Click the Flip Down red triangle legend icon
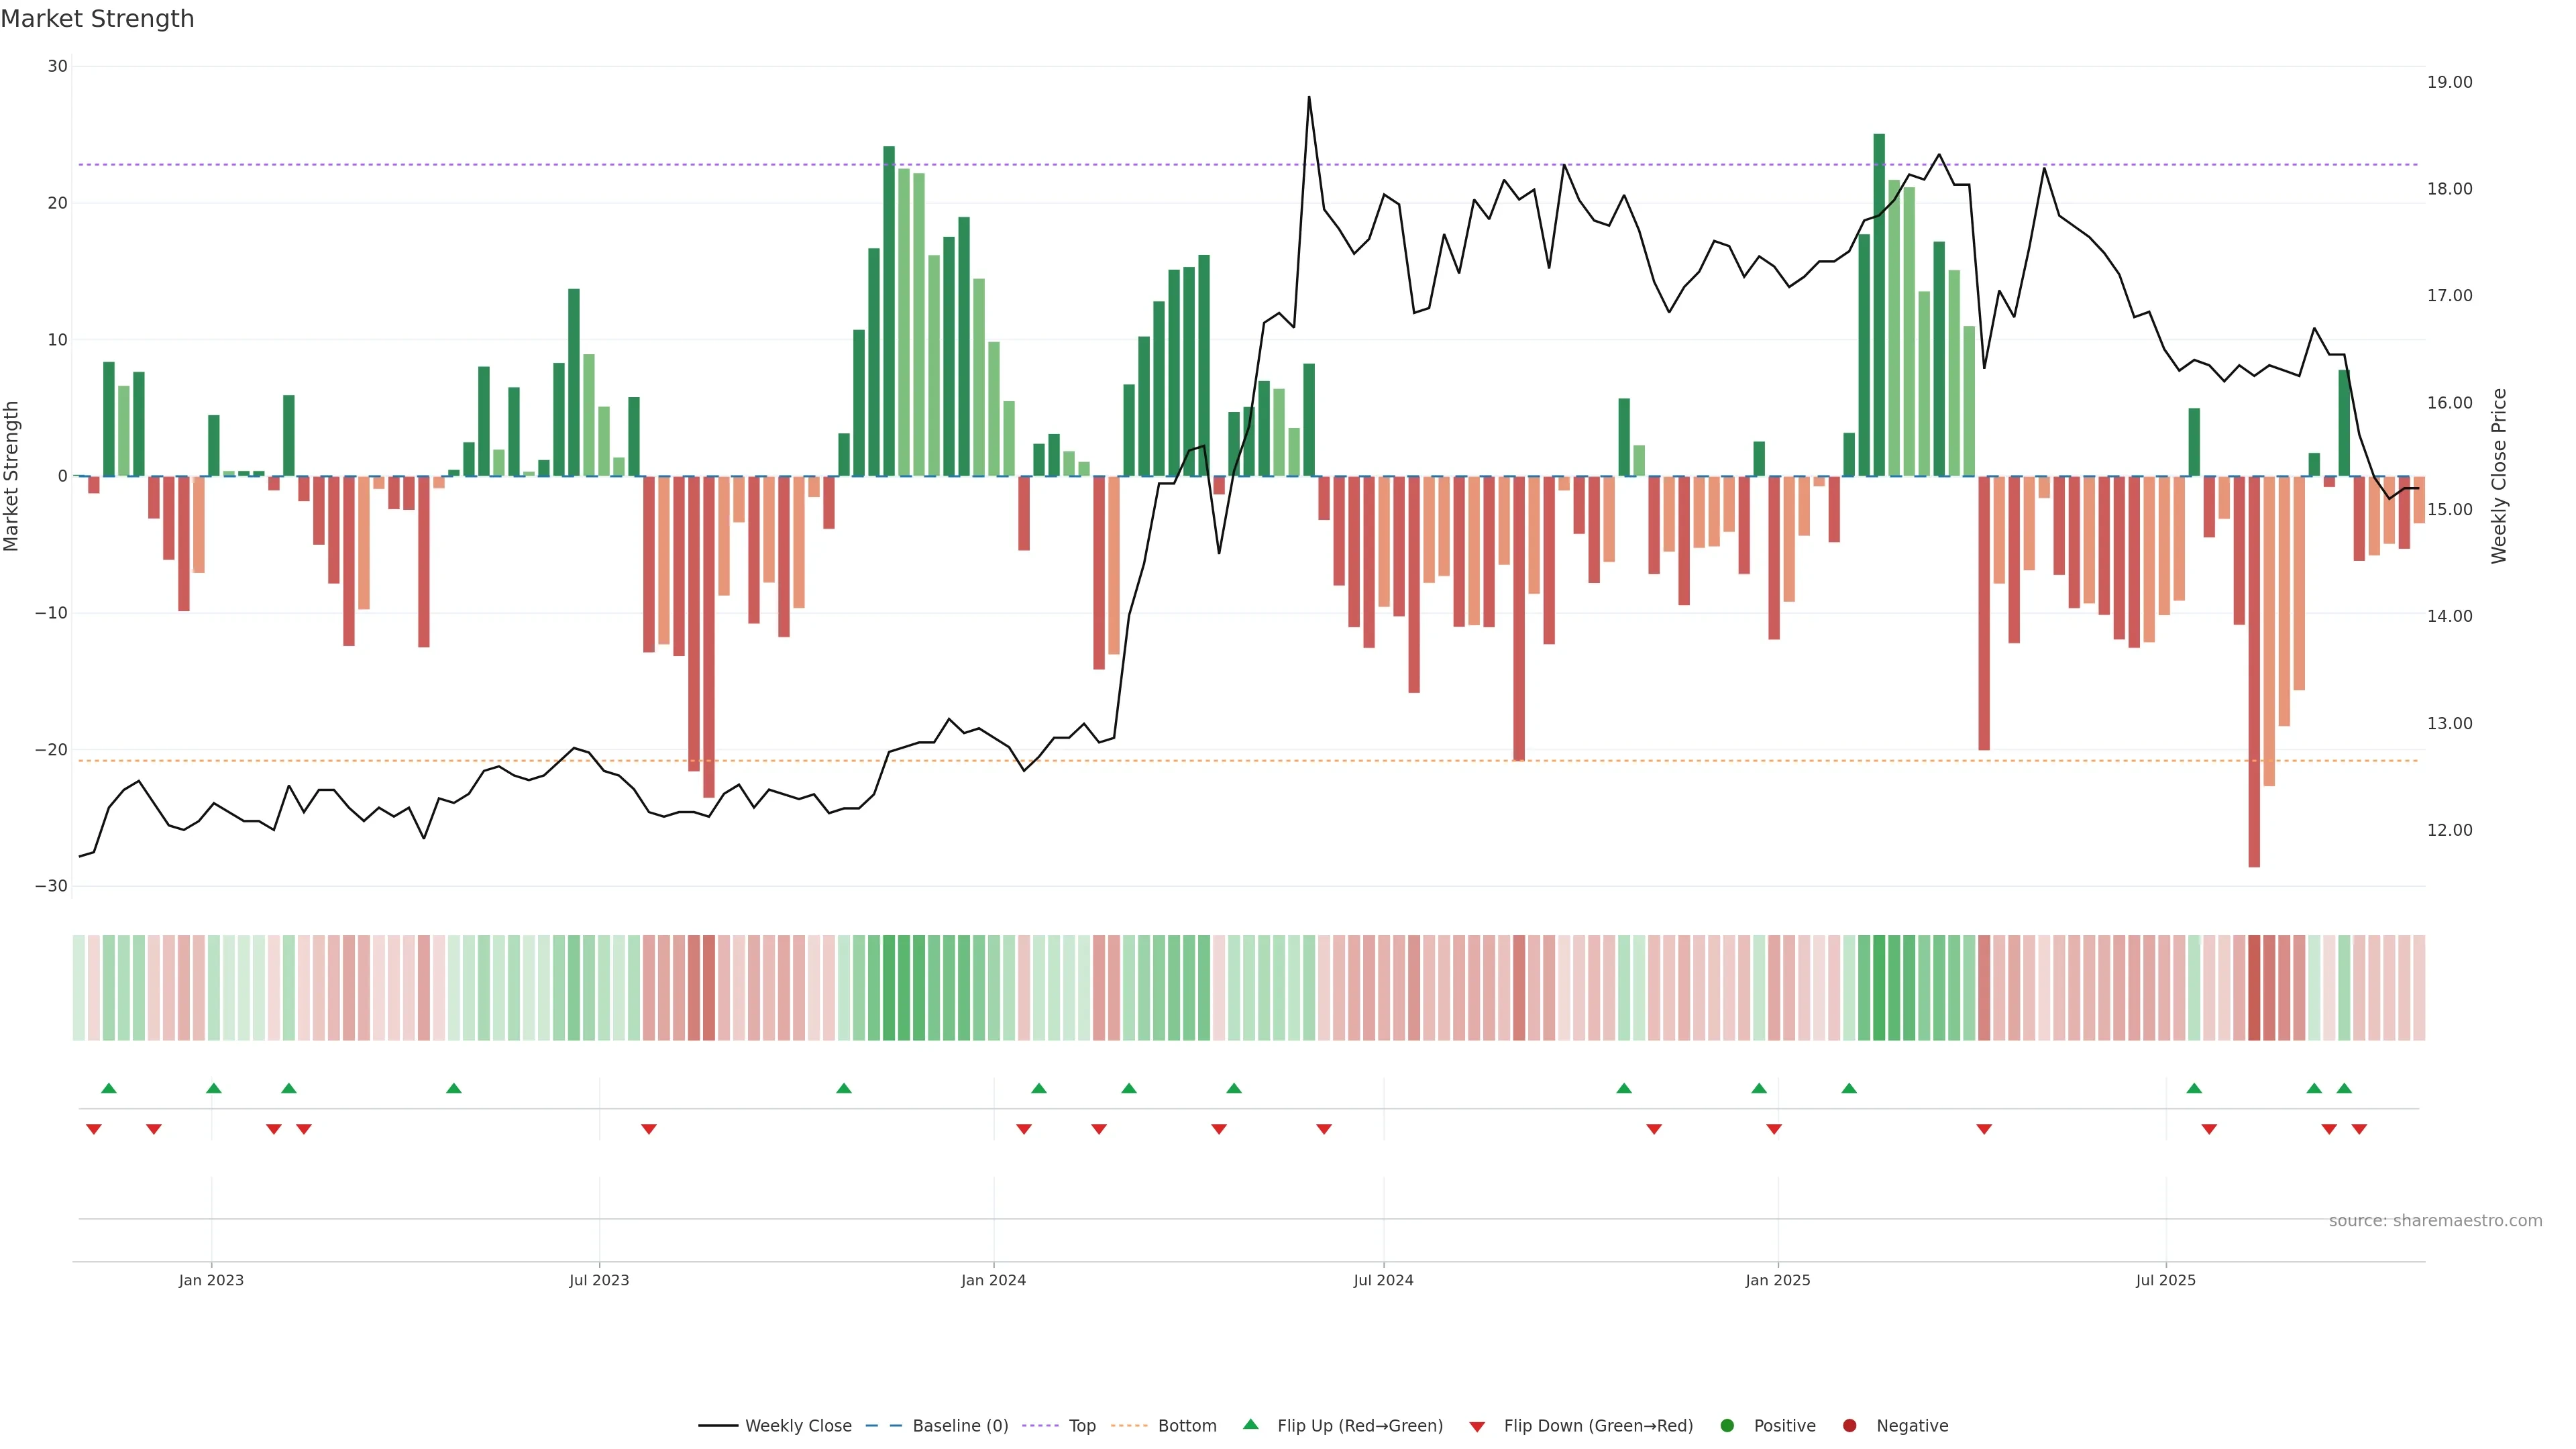This screenshot has height=1449, width=2576. [x=1477, y=1427]
